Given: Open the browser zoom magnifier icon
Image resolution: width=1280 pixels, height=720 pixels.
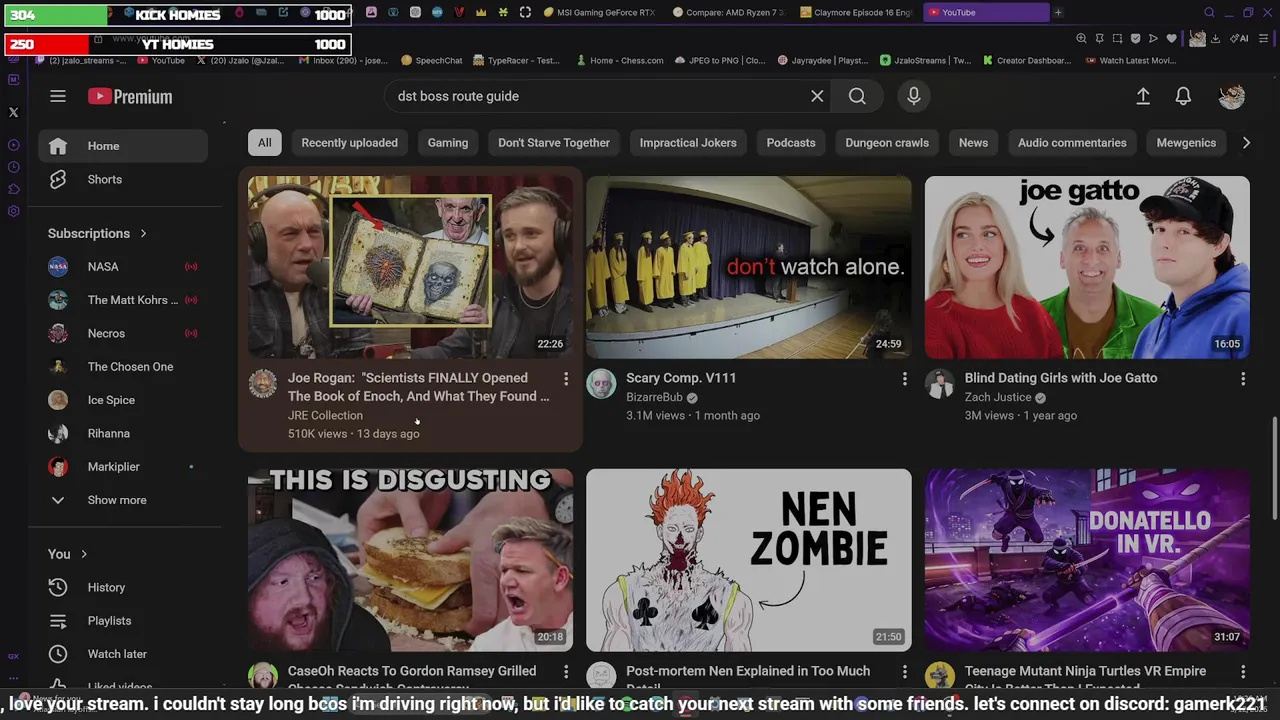Looking at the screenshot, I should [1081, 38].
